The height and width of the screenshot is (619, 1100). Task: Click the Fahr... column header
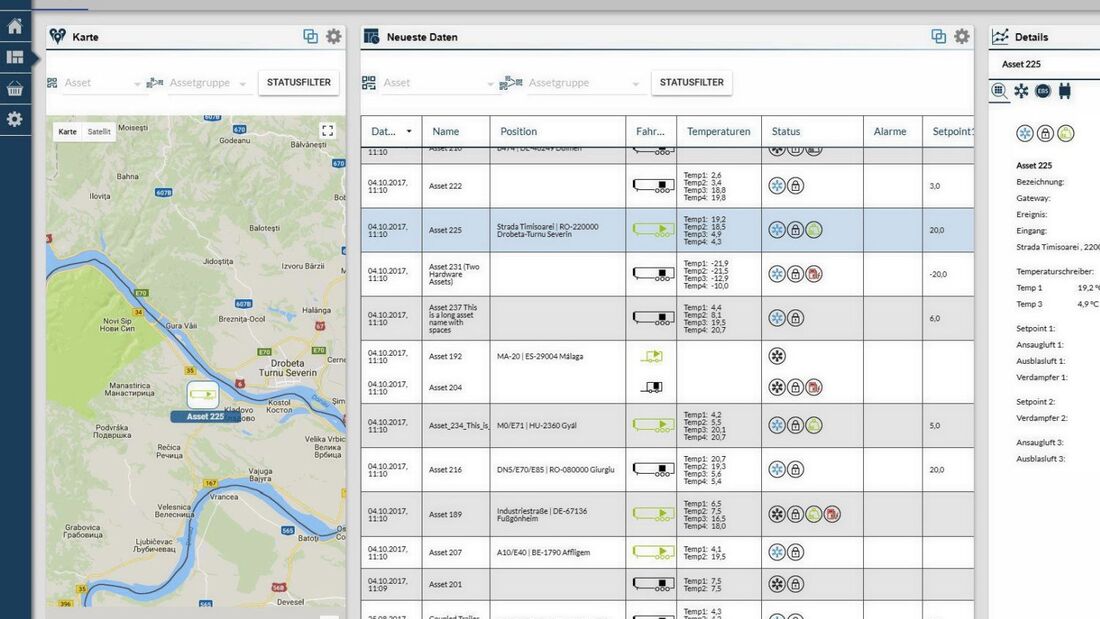tap(650, 131)
